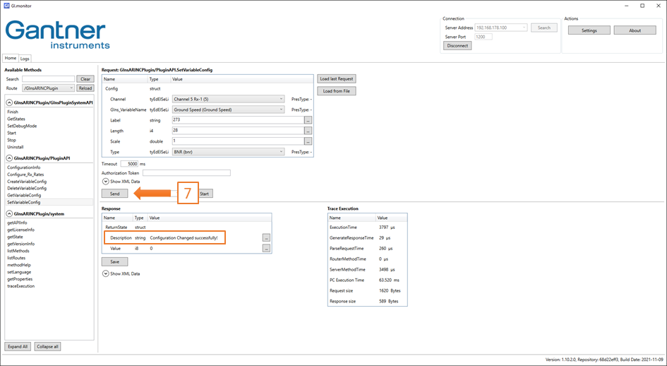Viewport: 667px width, 366px height.
Task: Select the SetDebugMode method
Action: click(22, 126)
